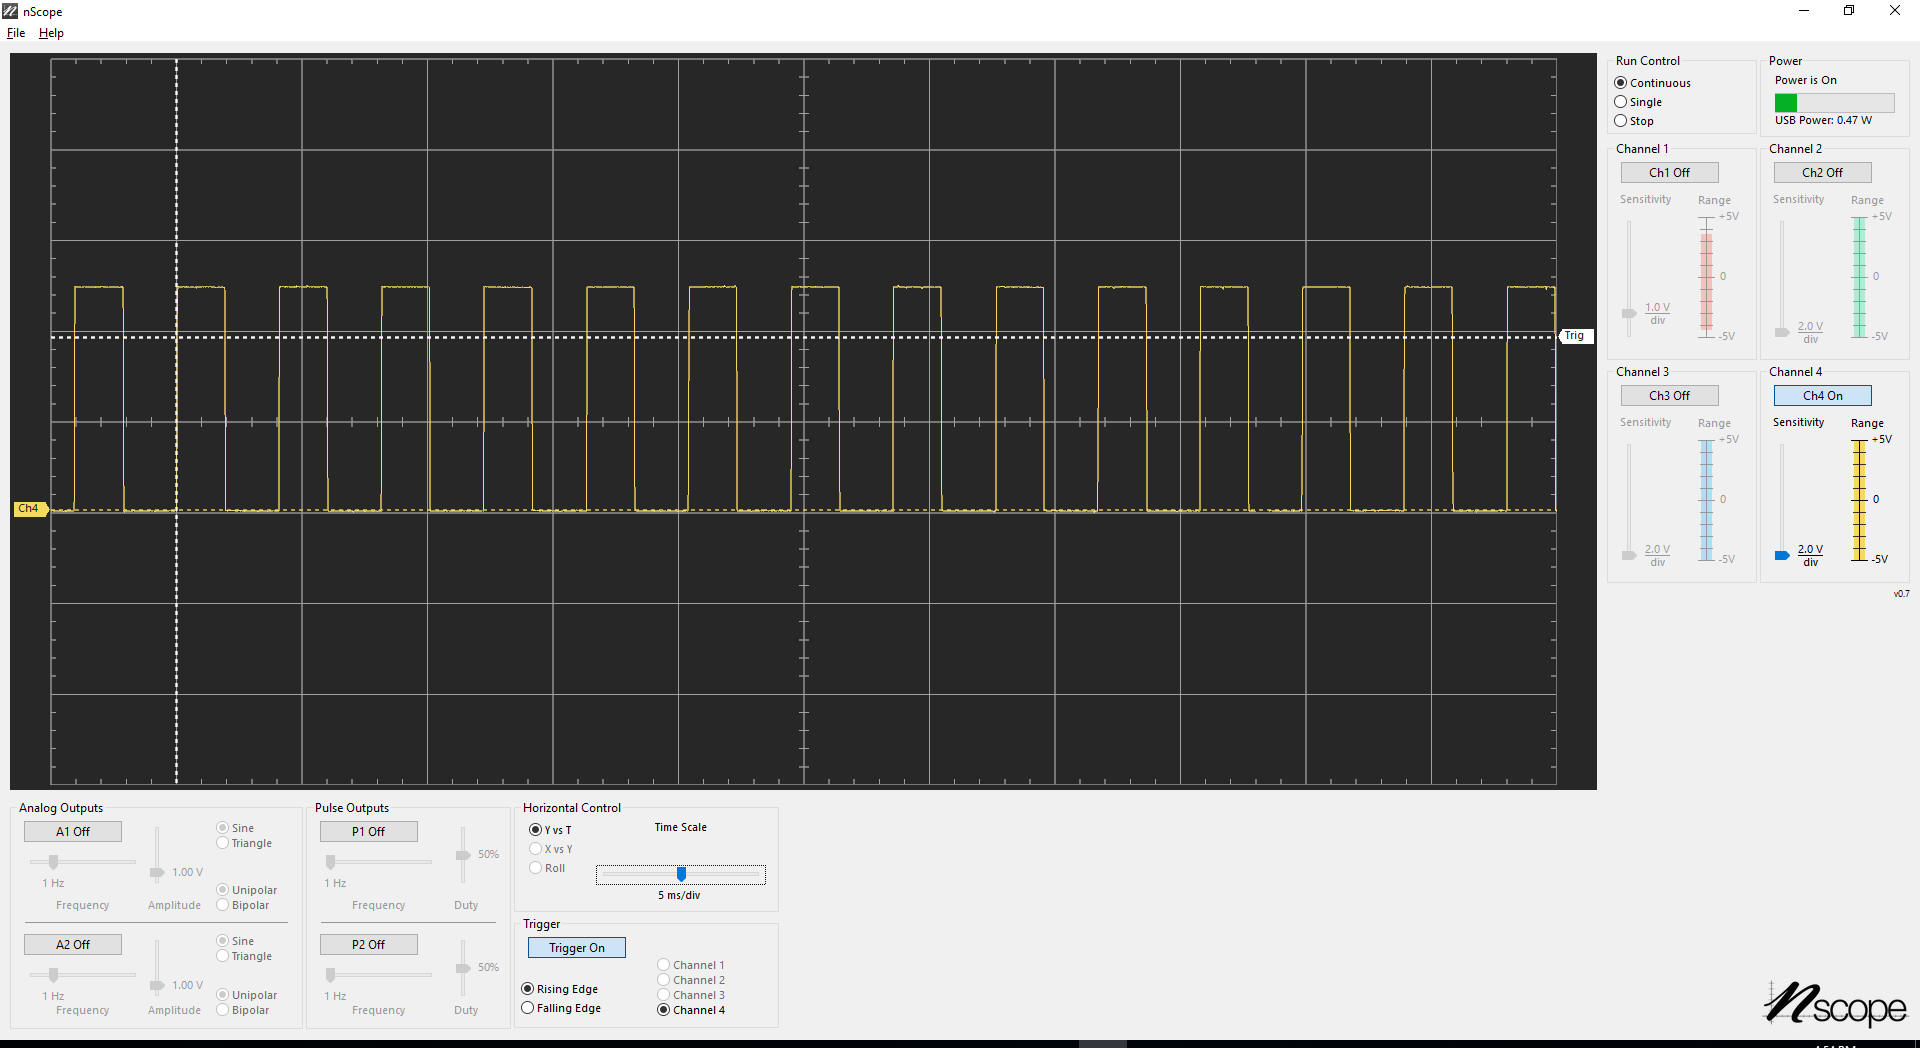This screenshot has width=1920, height=1048.
Task: Enable pulse output P1
Action: (x=368, y=832)
